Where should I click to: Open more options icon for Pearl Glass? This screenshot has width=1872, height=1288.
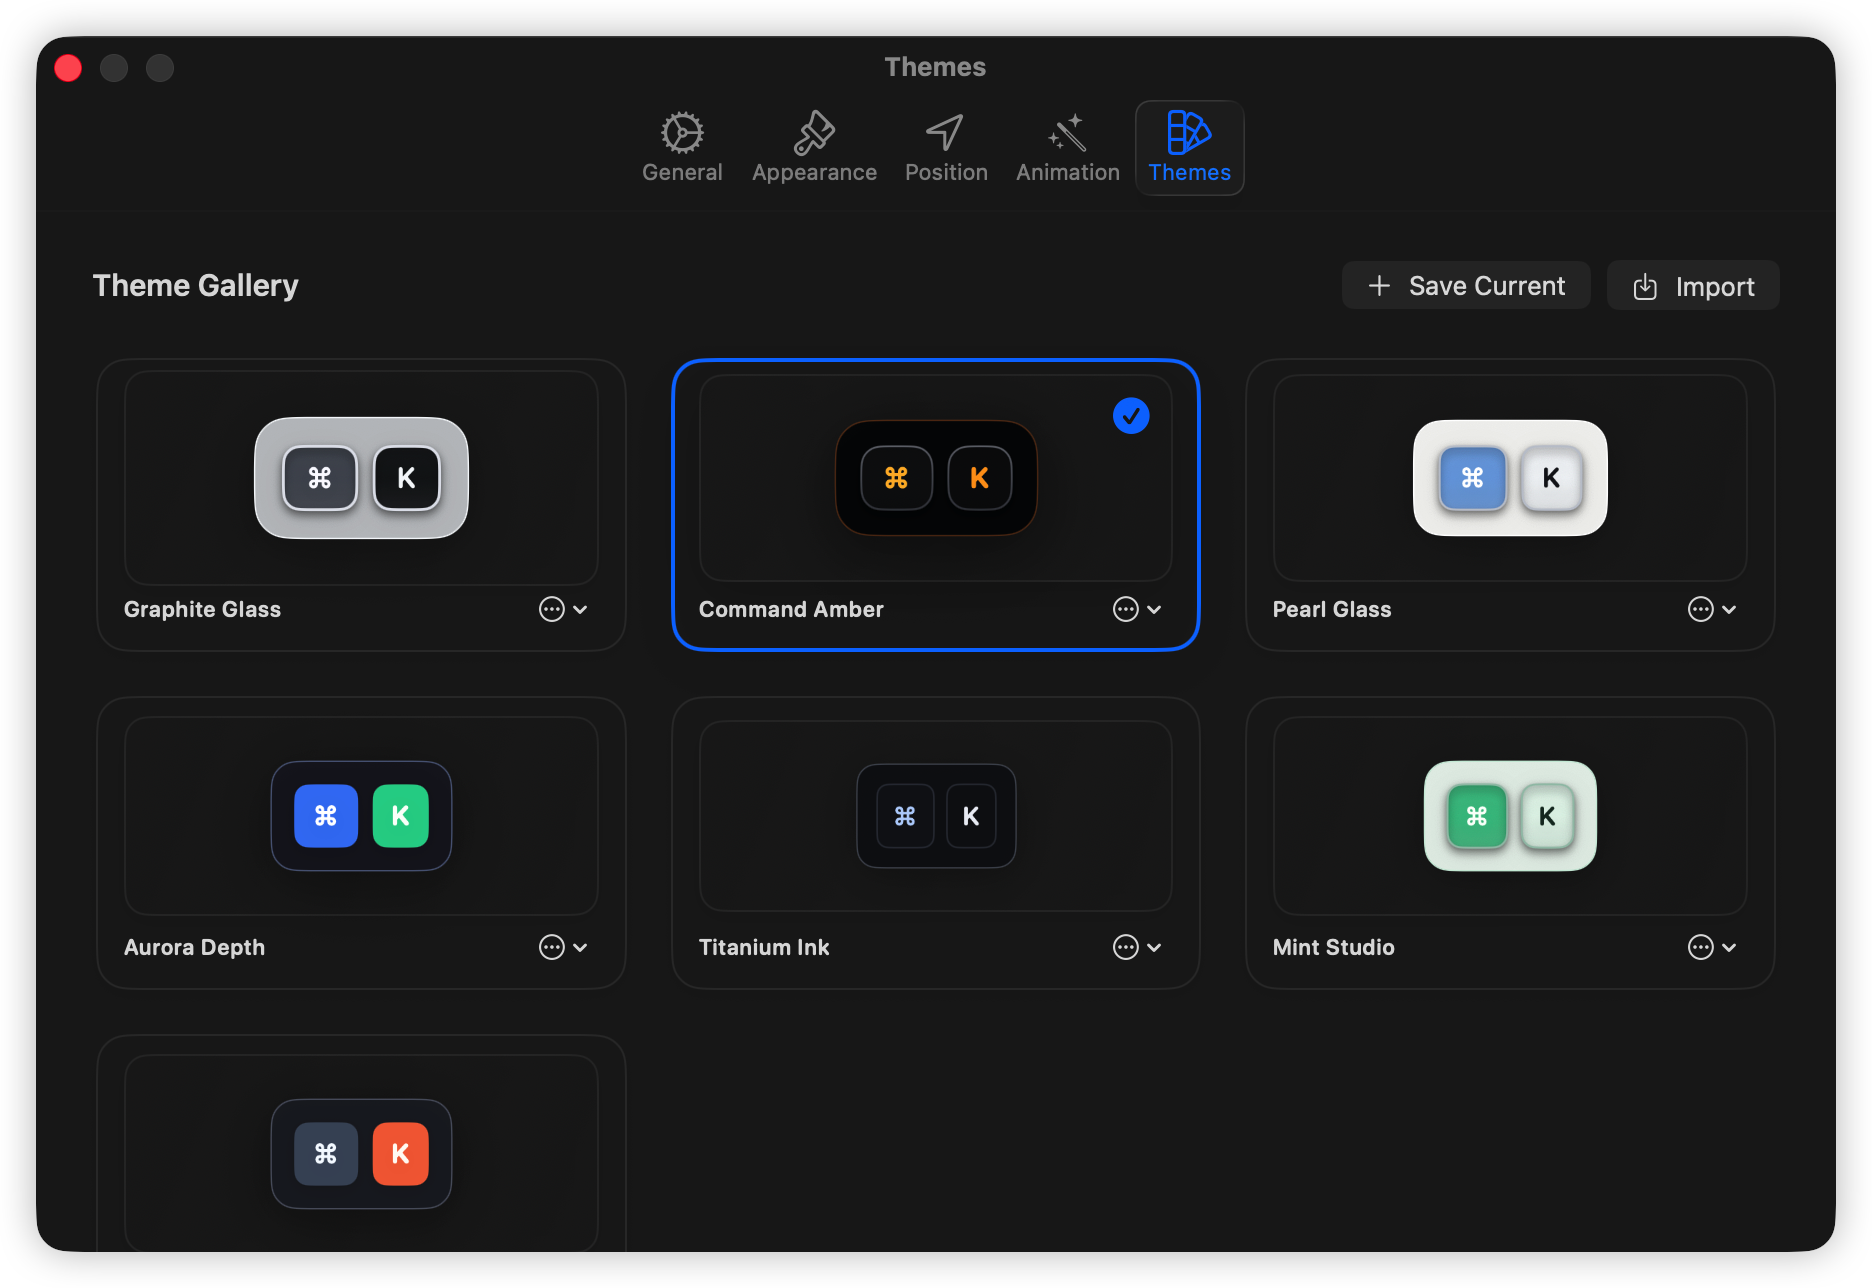point(1701,609)
